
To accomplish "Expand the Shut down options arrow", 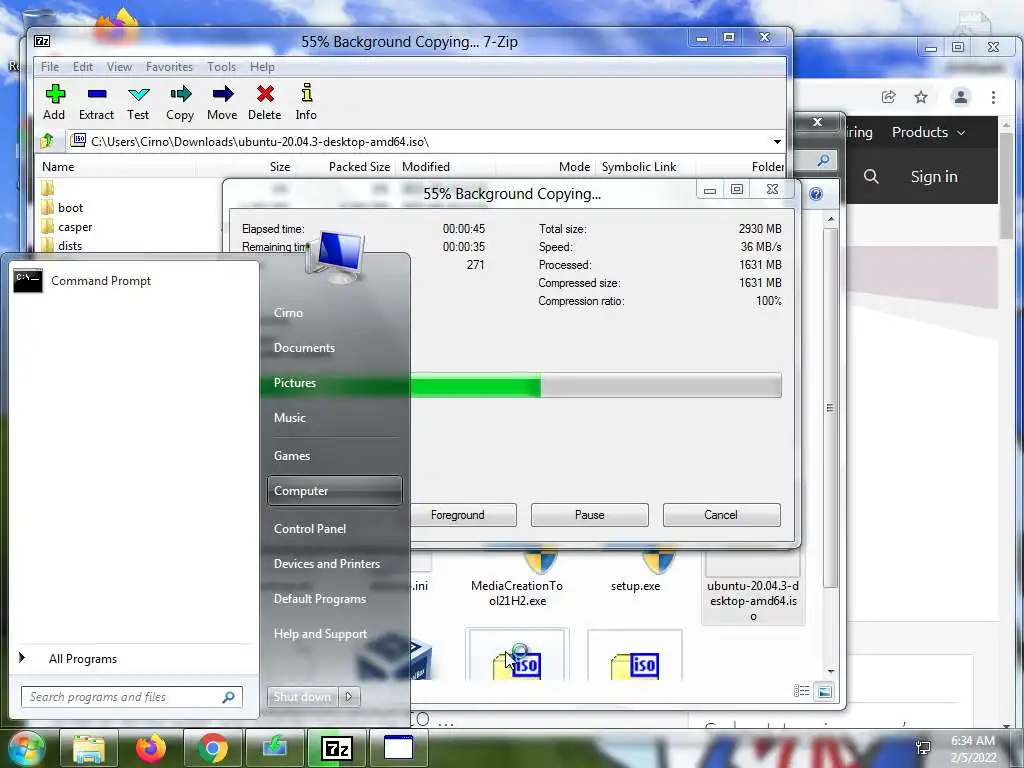I will (x=349, y=697).
